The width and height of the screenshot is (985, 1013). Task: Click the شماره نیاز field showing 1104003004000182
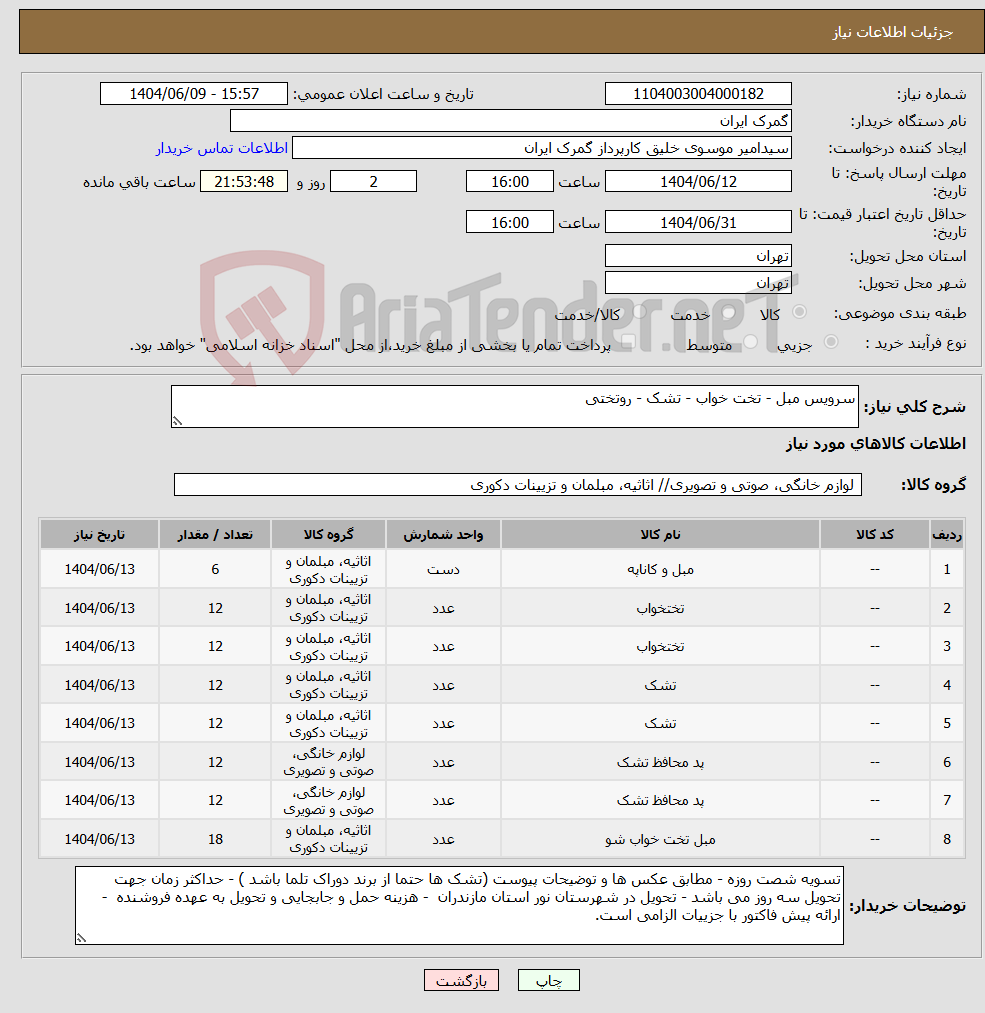[697, 93]
